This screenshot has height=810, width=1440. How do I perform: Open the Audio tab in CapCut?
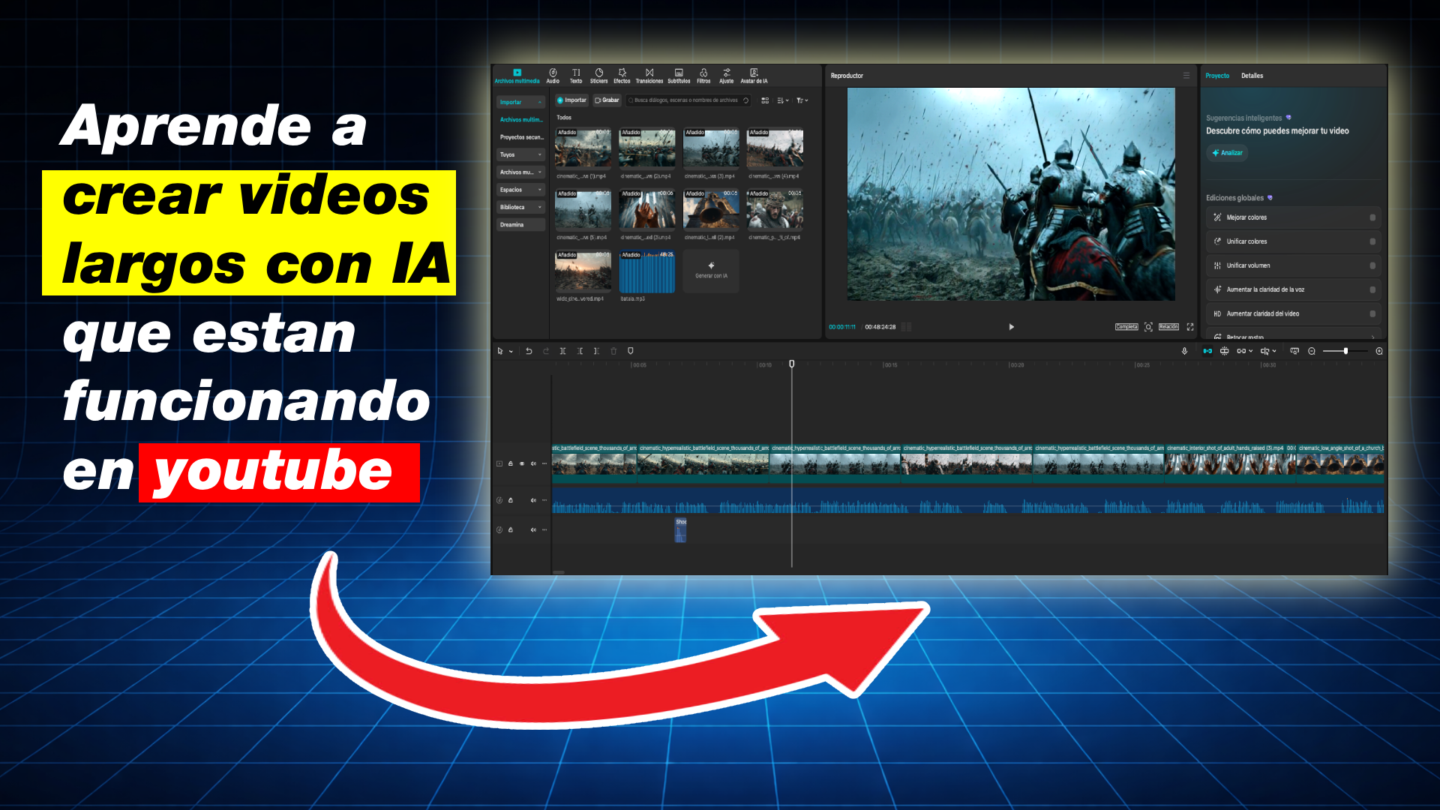[553, 75]
